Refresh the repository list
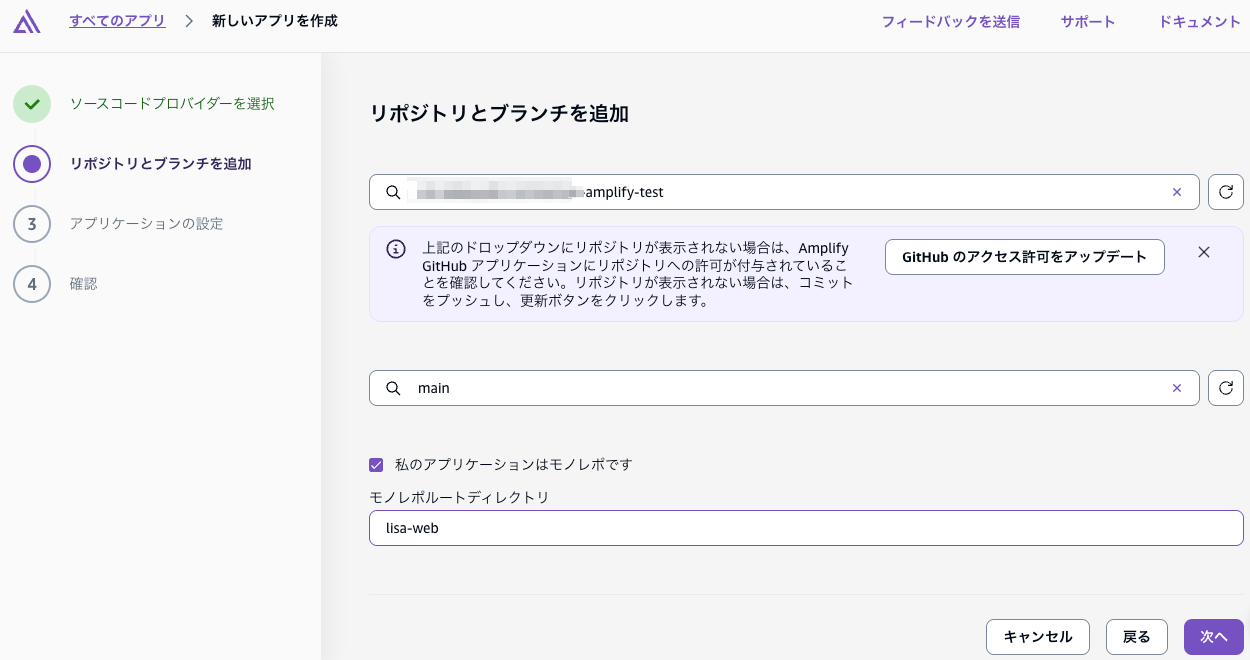1250x660 pixels. pos(1226,192)
